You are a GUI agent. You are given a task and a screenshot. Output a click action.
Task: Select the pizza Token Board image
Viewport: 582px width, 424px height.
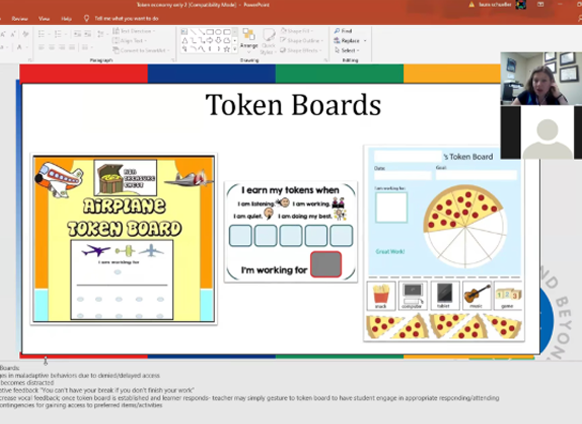(x=444, y=243)
